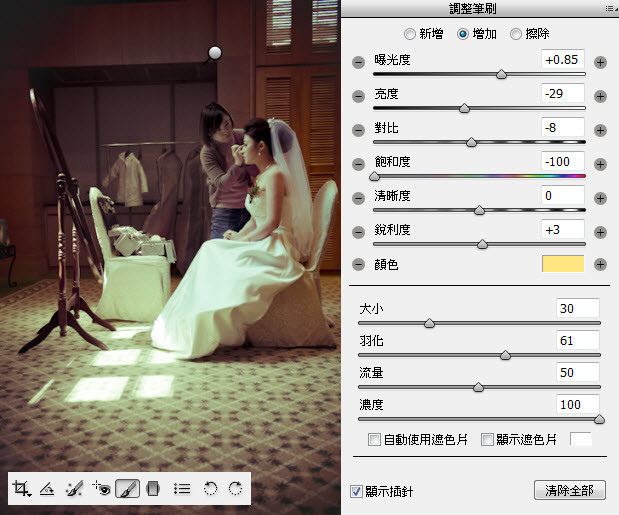
Task: Click the 亮度 value field -29
Action: coord(563,94)
